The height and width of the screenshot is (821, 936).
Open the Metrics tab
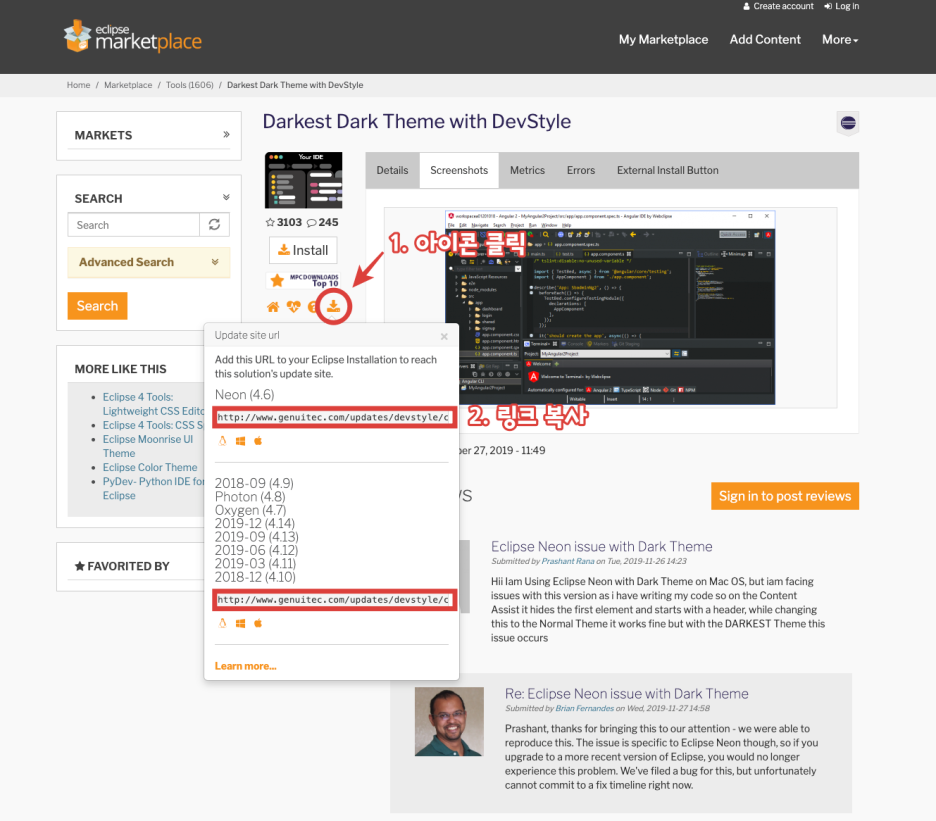coord(527,170)
